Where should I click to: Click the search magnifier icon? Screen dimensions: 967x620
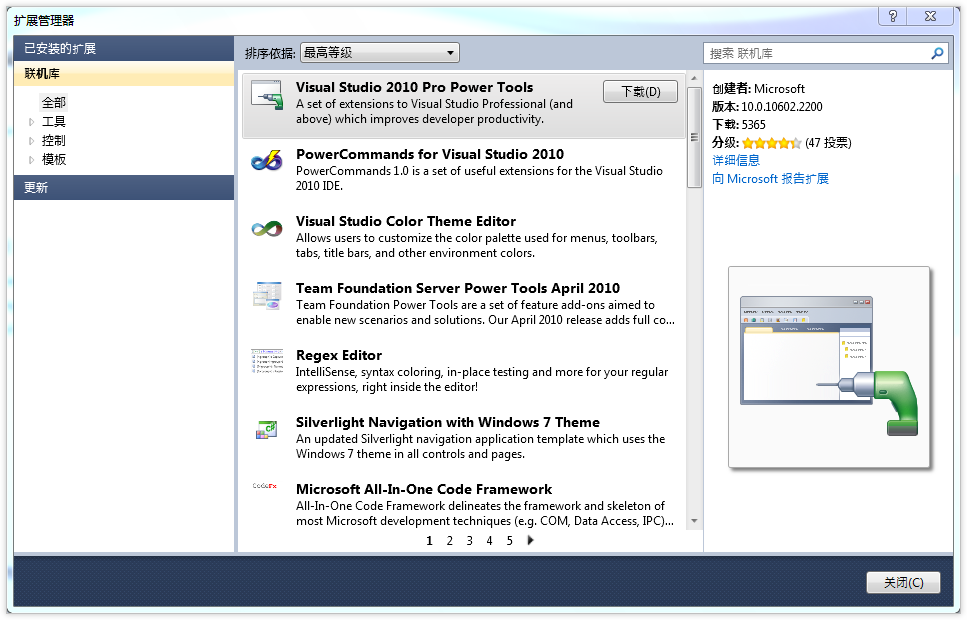pyautogui.click(x=937, y=54)
